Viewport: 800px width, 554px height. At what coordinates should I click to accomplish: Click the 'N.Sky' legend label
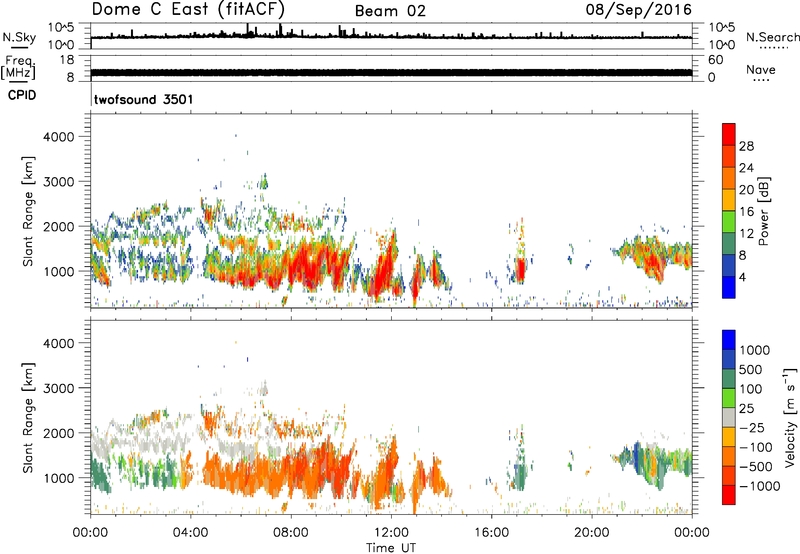coord(19,37)
